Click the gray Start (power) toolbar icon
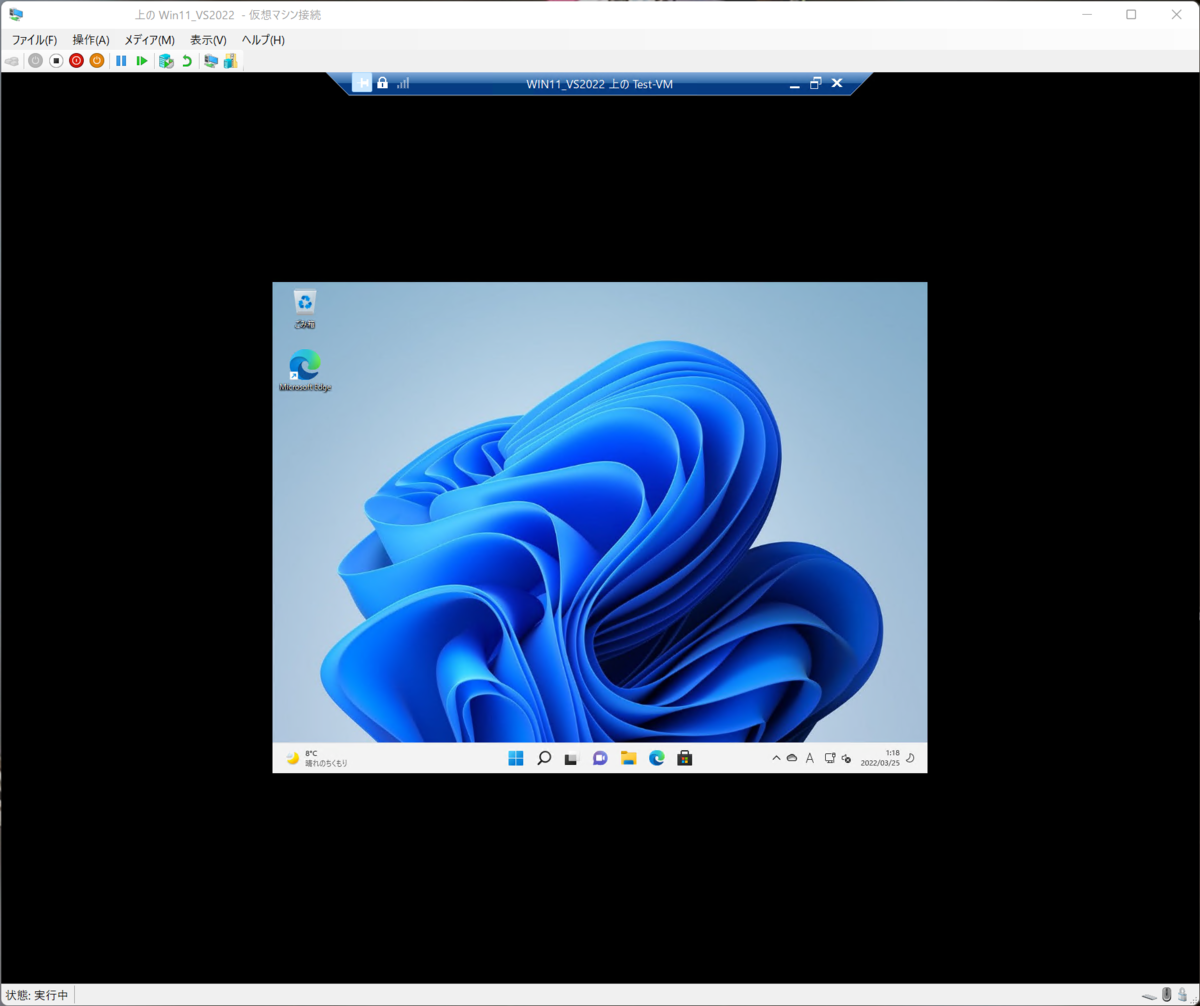This screenshot has height=1006, width=1200. pos(35,61)
